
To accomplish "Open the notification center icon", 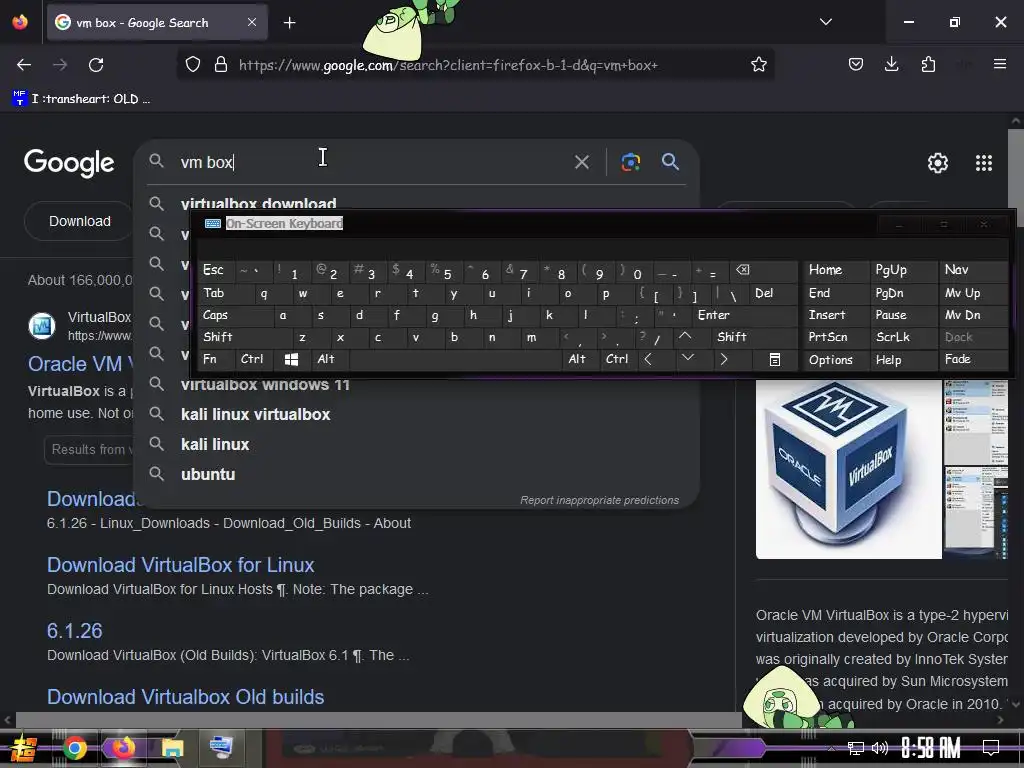I will tap(991, 748).
